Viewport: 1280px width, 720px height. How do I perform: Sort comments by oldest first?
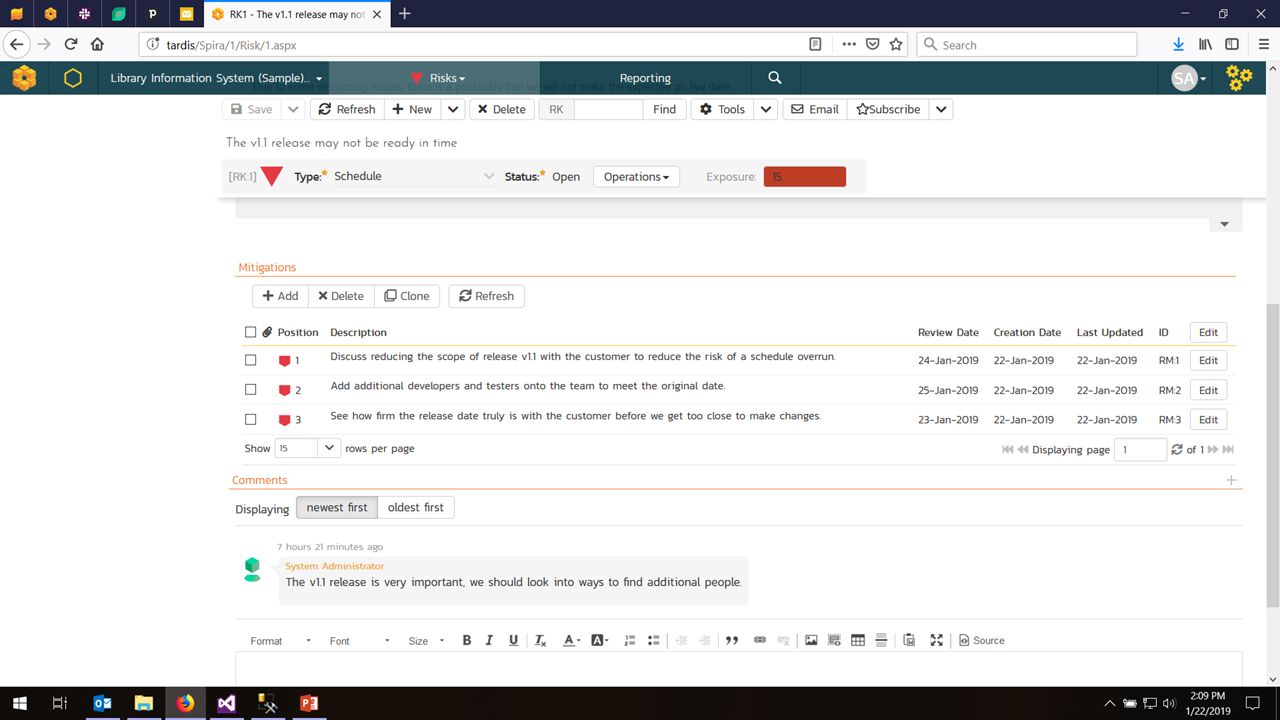coord(415,507)
